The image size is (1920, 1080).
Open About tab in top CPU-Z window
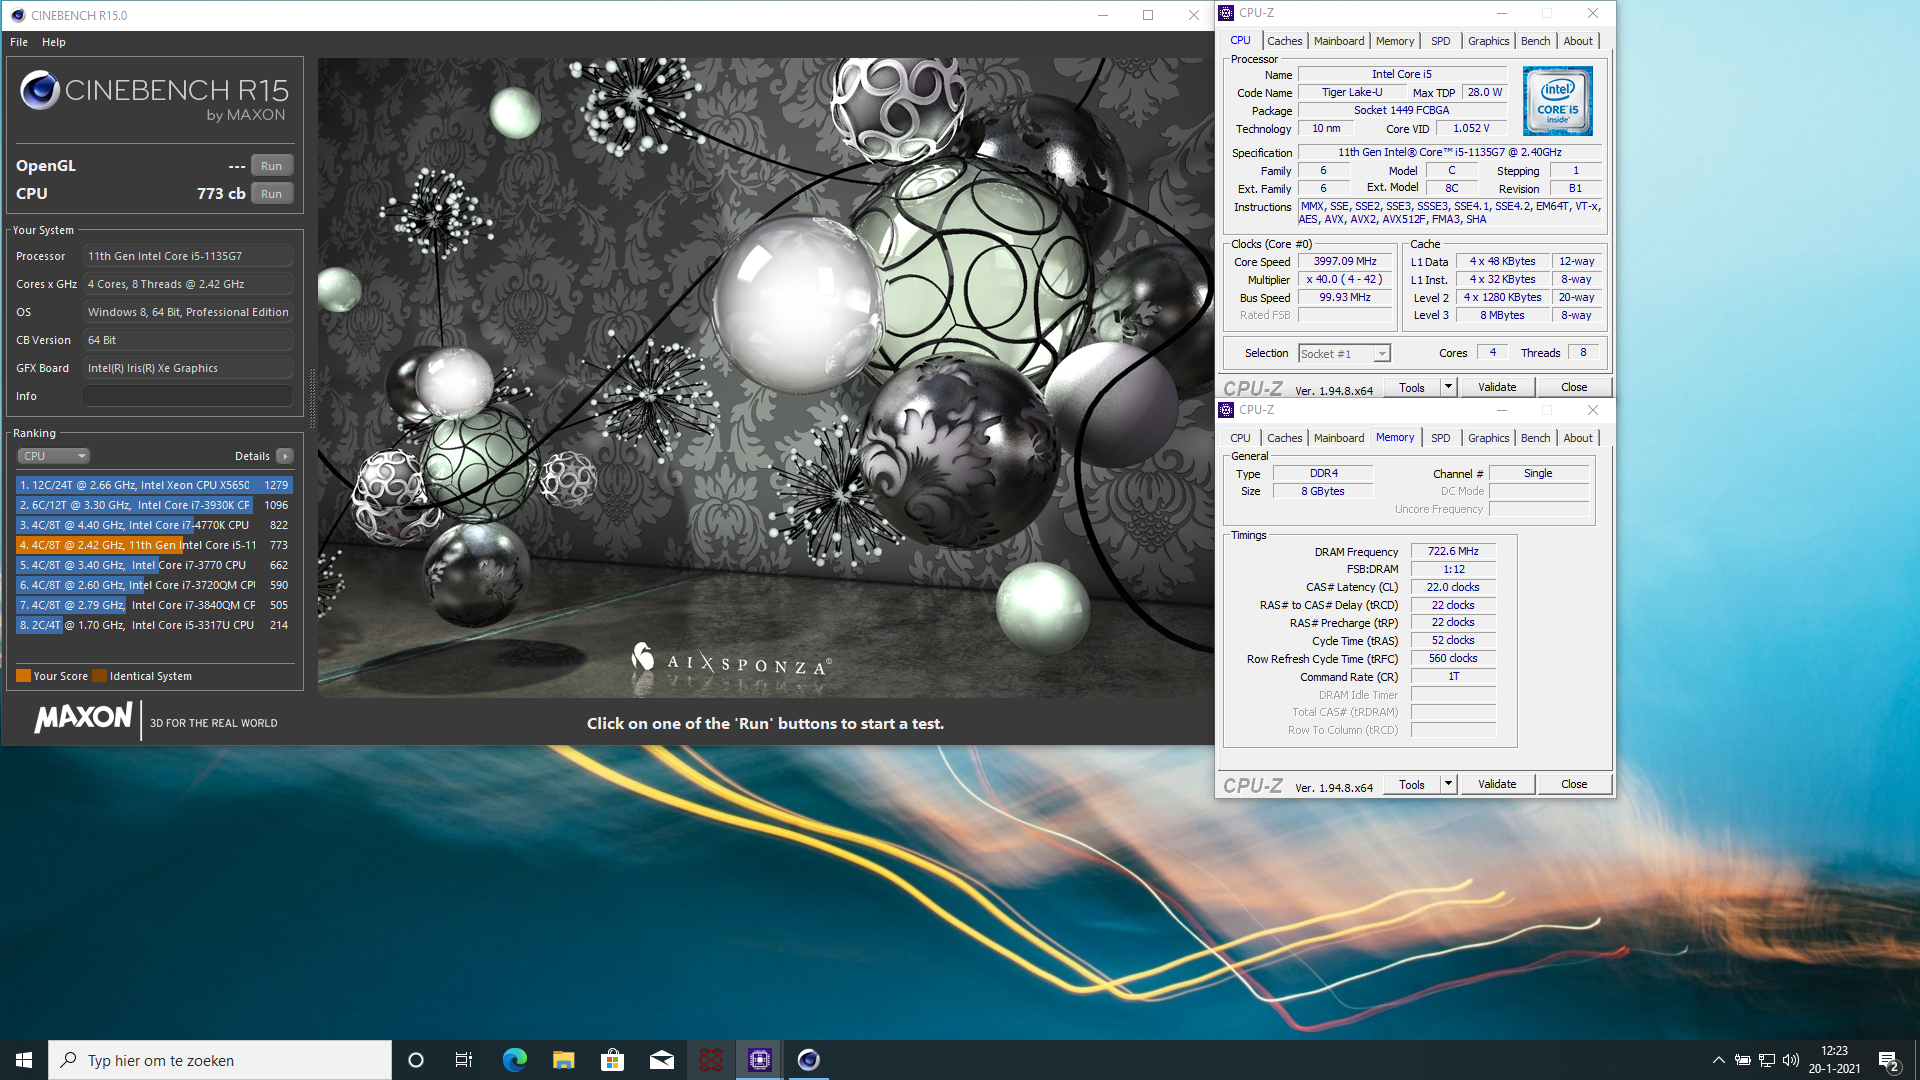click(x=1578, y=41)
